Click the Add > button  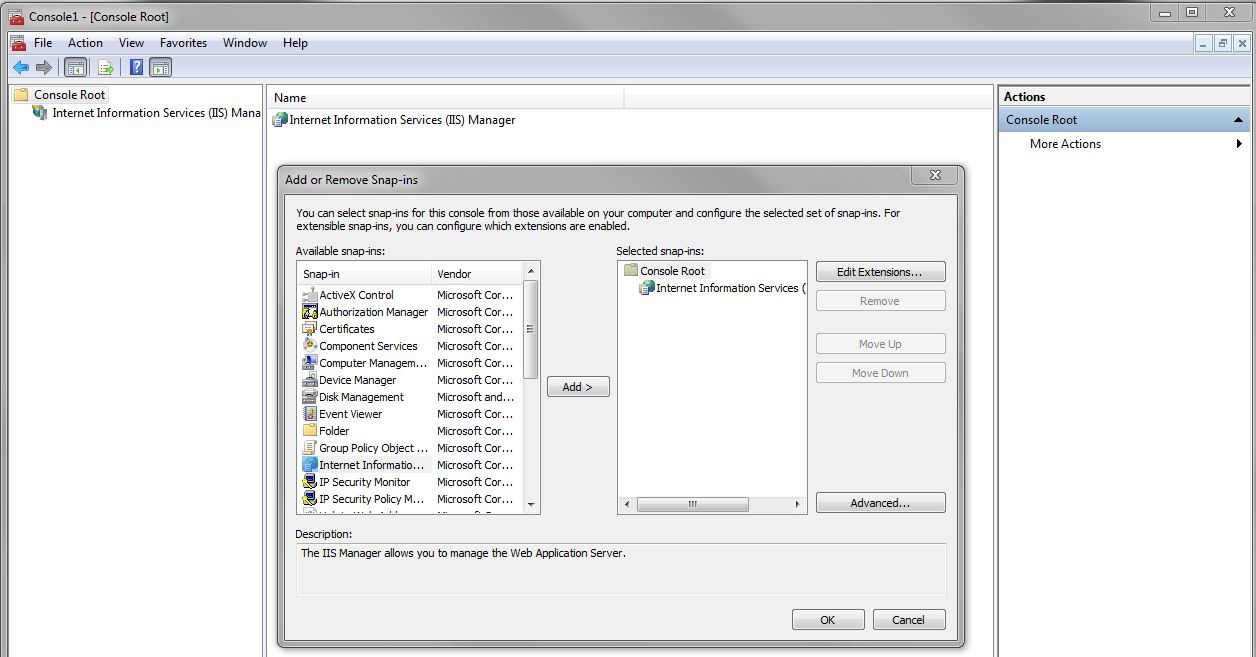coord(578,387)
